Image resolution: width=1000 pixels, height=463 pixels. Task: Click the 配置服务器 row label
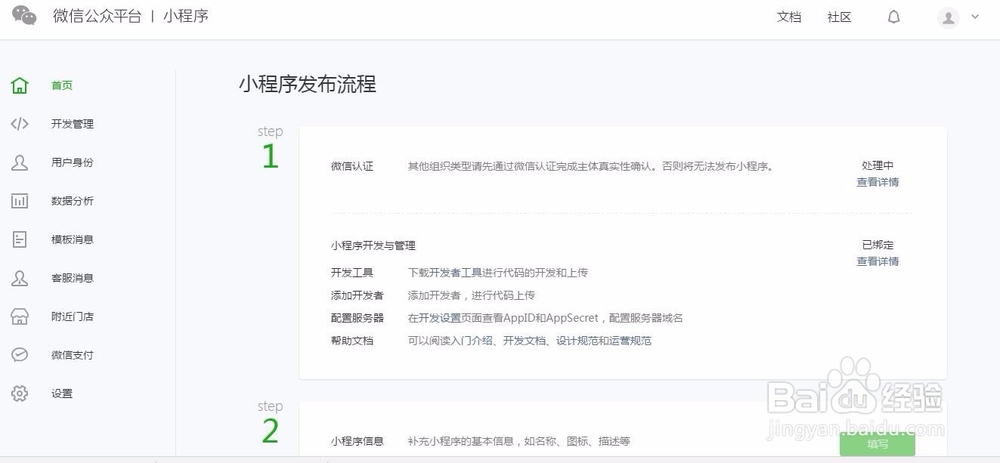(x=357, y=318)
